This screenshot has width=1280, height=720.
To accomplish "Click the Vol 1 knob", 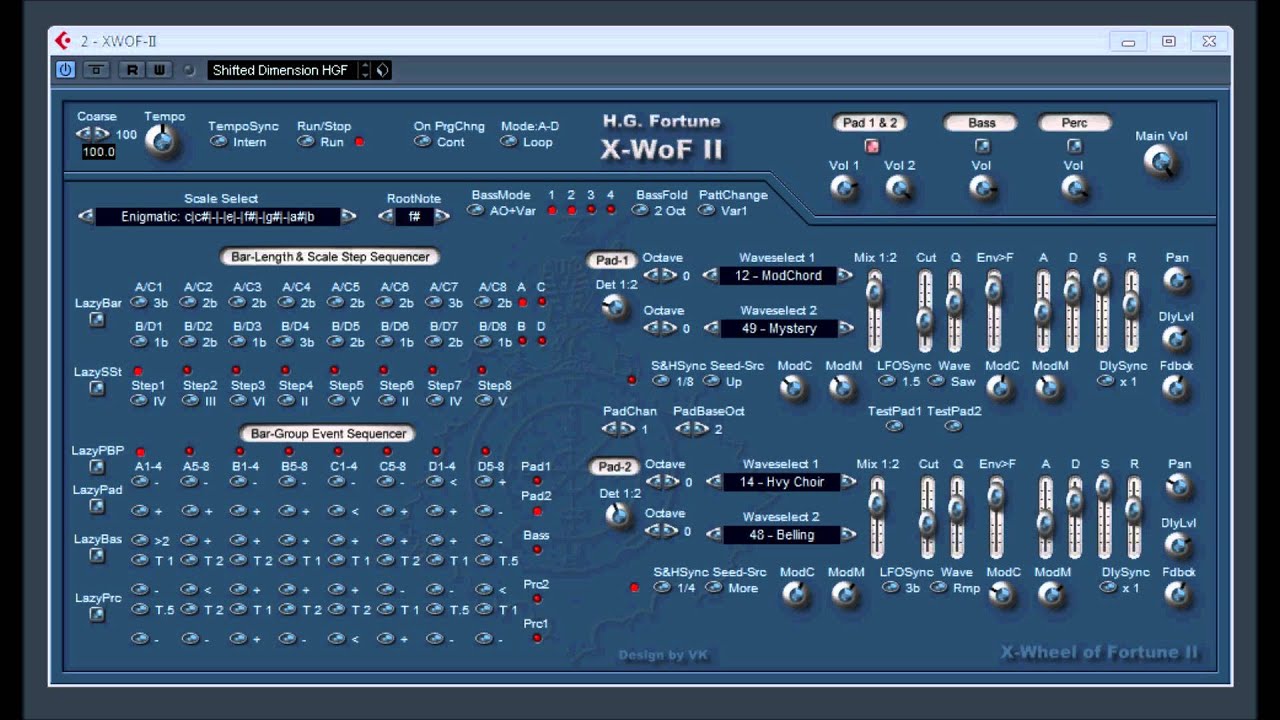I will [844, 187].
